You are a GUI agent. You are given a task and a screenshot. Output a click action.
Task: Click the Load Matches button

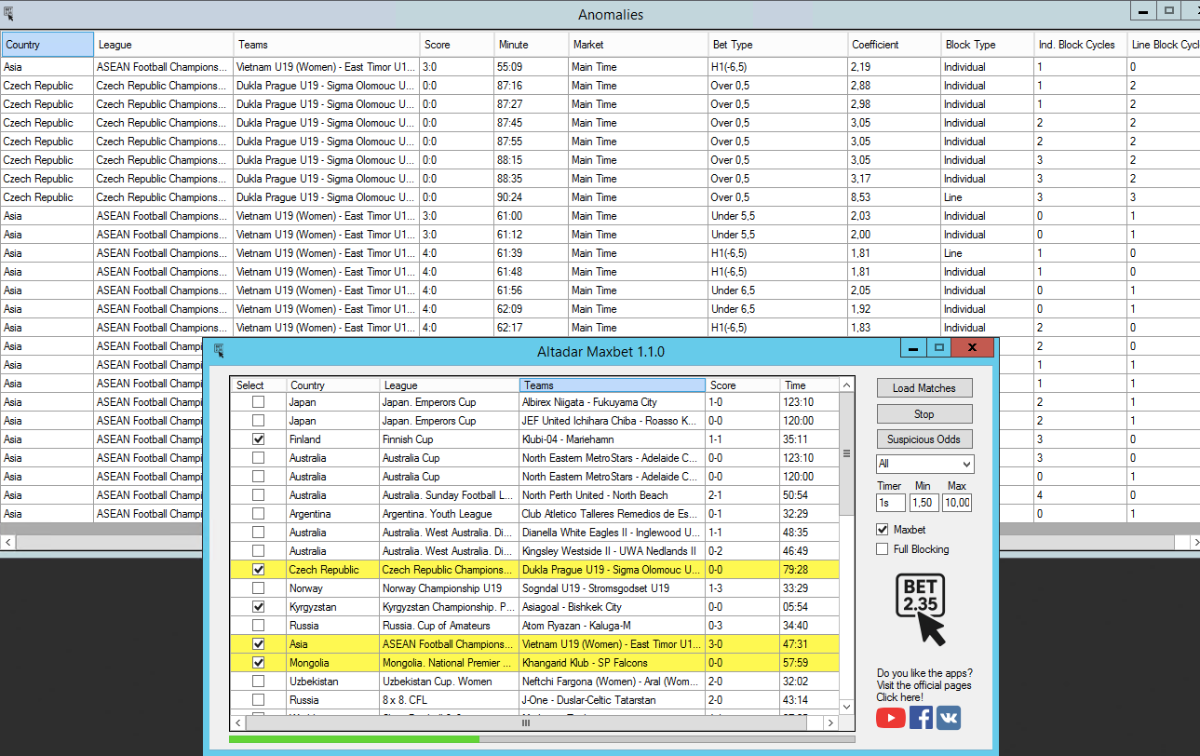tap(924, 388)
